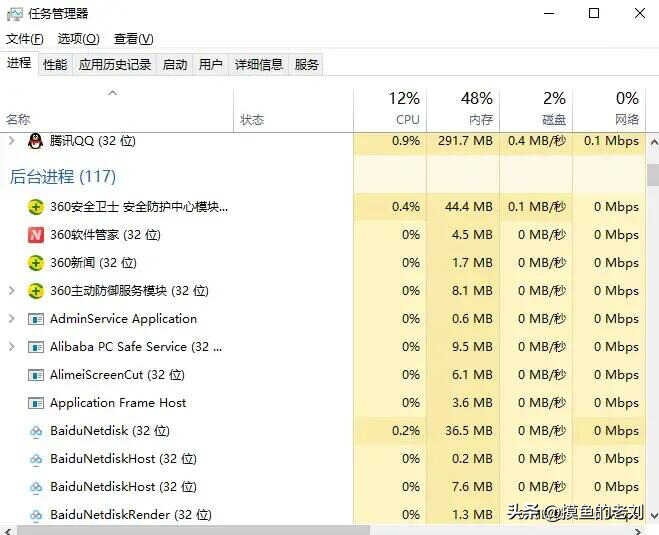Image resolution: width=659 pixels, height=535 pixels.
Task: Click the horizontal scrollbar left arrow
Action: [7, 530]
